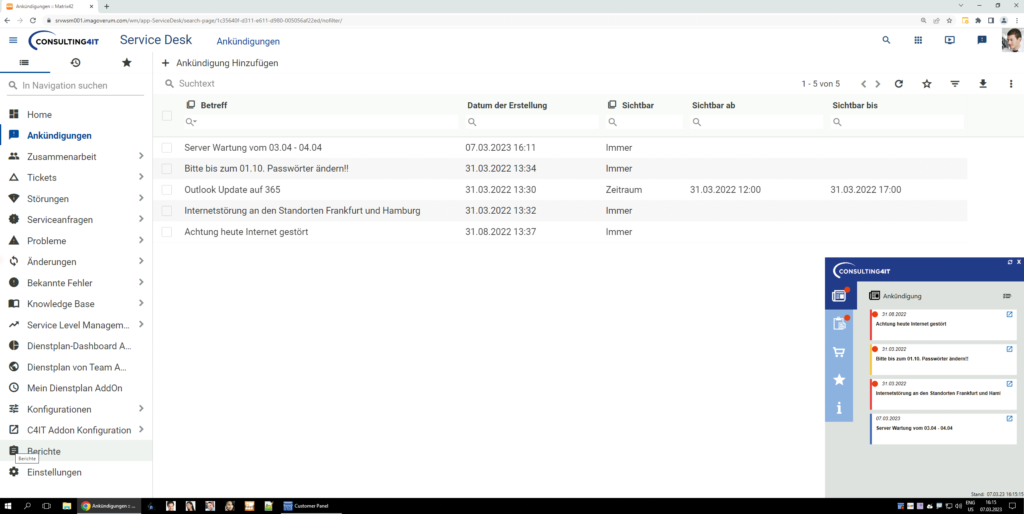Screen dimensions: 1024x514
Task: Click the info icon in Customer Panel
Action: coord(839,408)
